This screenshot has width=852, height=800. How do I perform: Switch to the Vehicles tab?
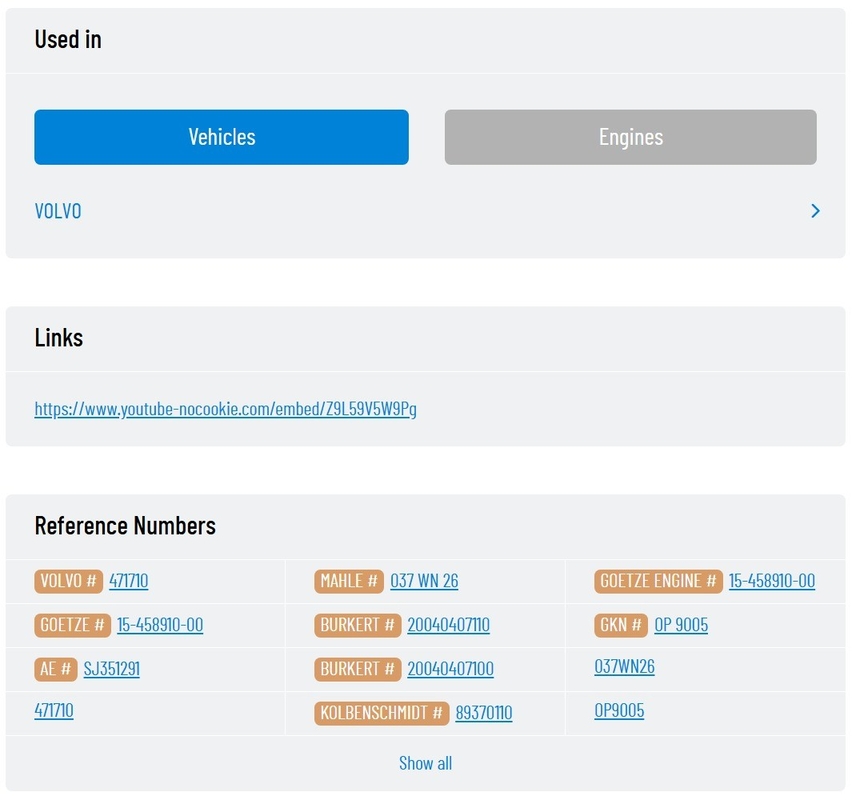pos(221,137)
